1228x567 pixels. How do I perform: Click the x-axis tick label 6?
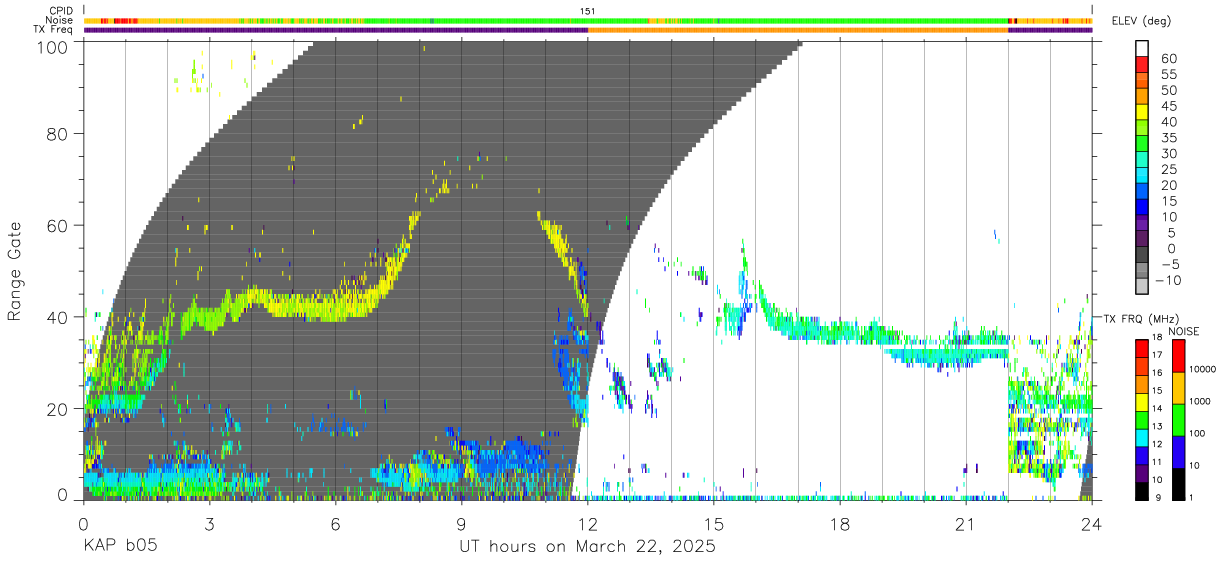335,524
